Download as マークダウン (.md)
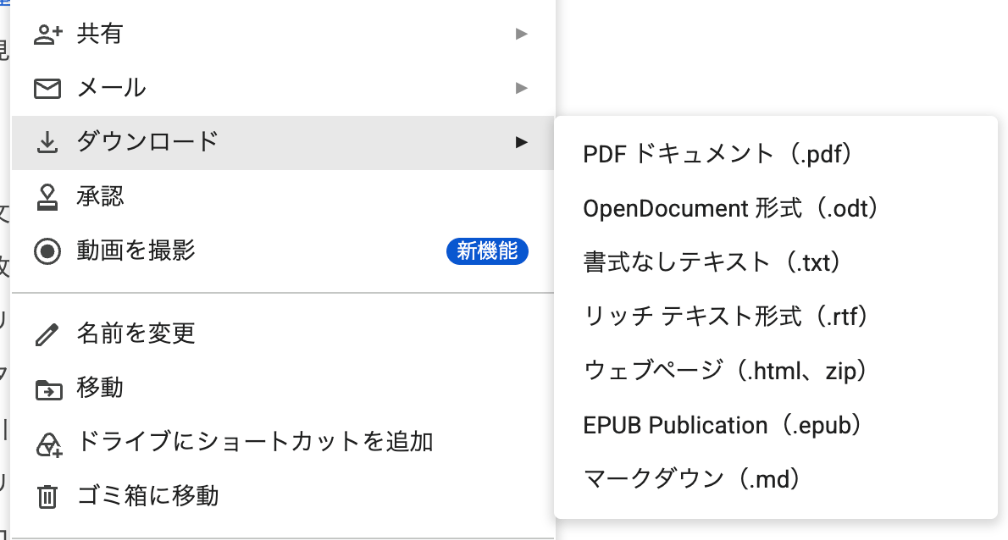Image resolution: width=1008 pixels, height=540 pixels. [776, 479]
